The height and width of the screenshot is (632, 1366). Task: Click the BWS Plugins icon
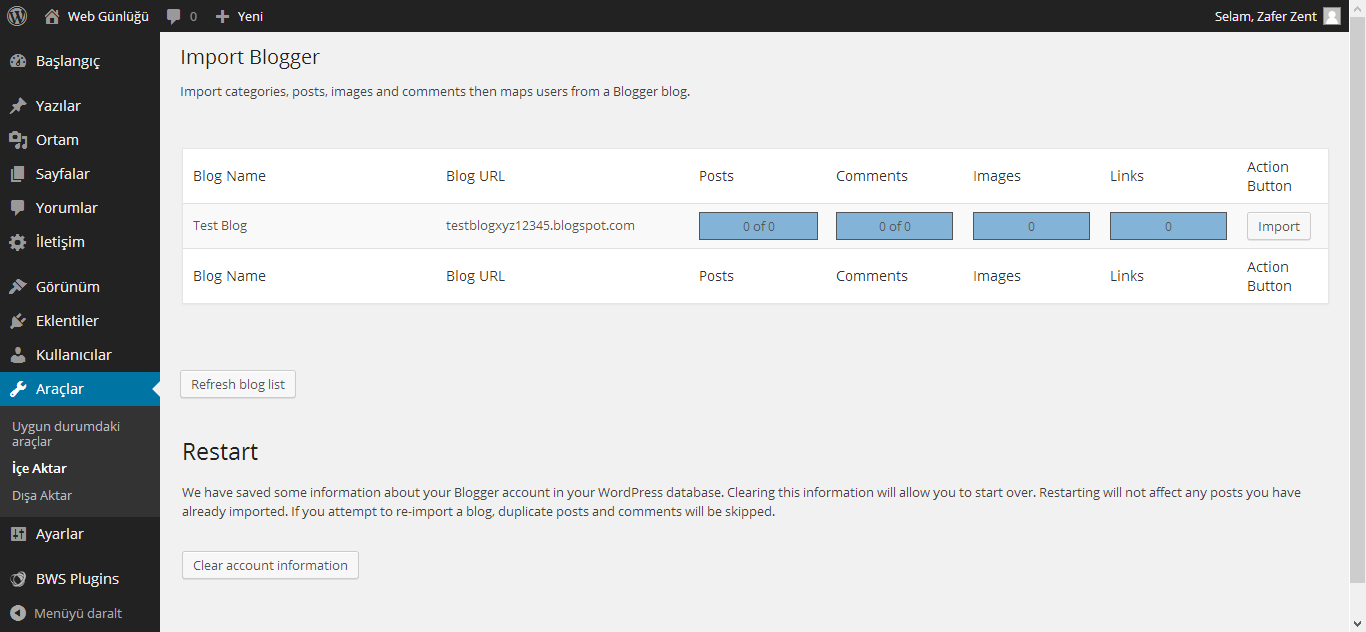tap(18, 579)
